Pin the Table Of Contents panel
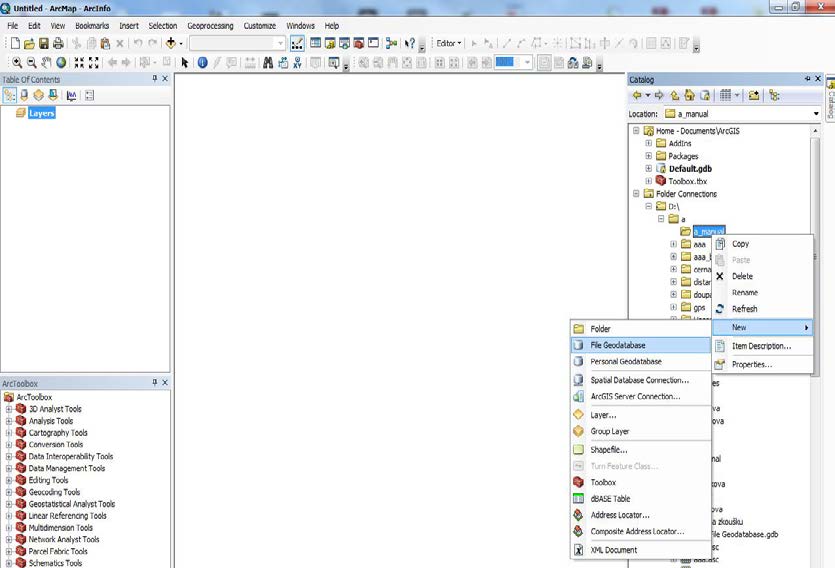Viewport: 835px width, 568px height. coord(154,79)
